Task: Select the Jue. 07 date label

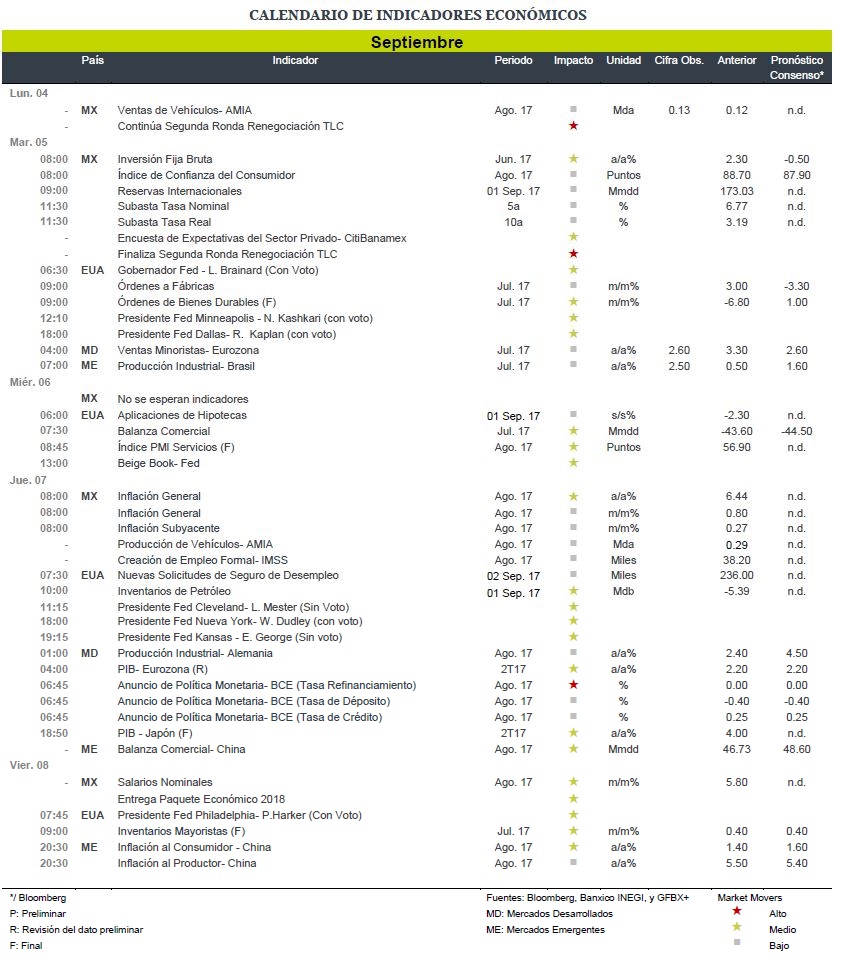Action: coord(28,480)
